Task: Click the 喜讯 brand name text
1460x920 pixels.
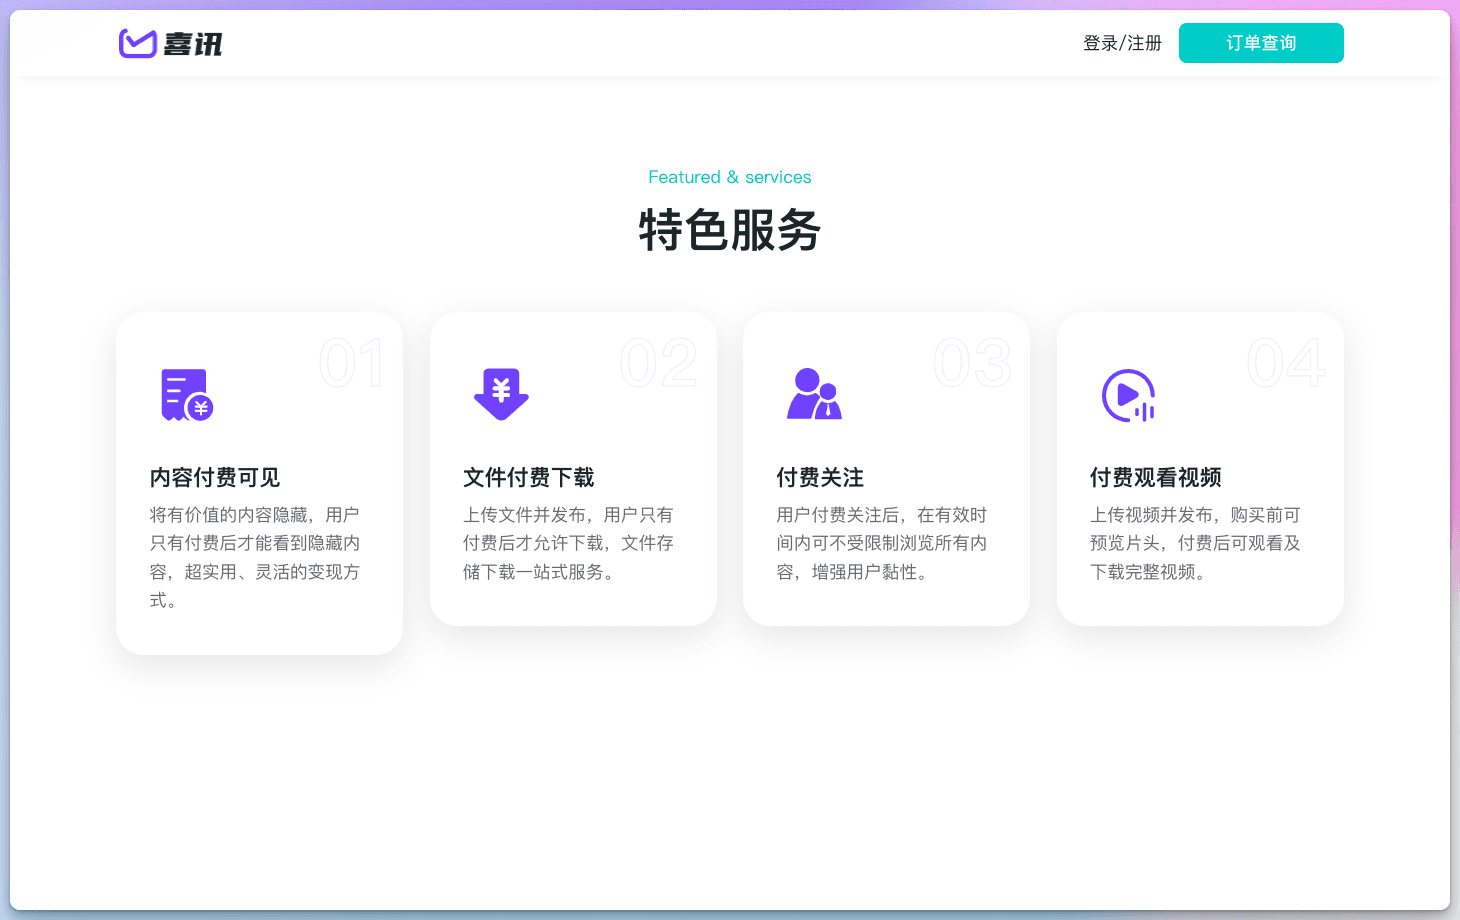Action: pyautogui.click(x=193, y=44)
